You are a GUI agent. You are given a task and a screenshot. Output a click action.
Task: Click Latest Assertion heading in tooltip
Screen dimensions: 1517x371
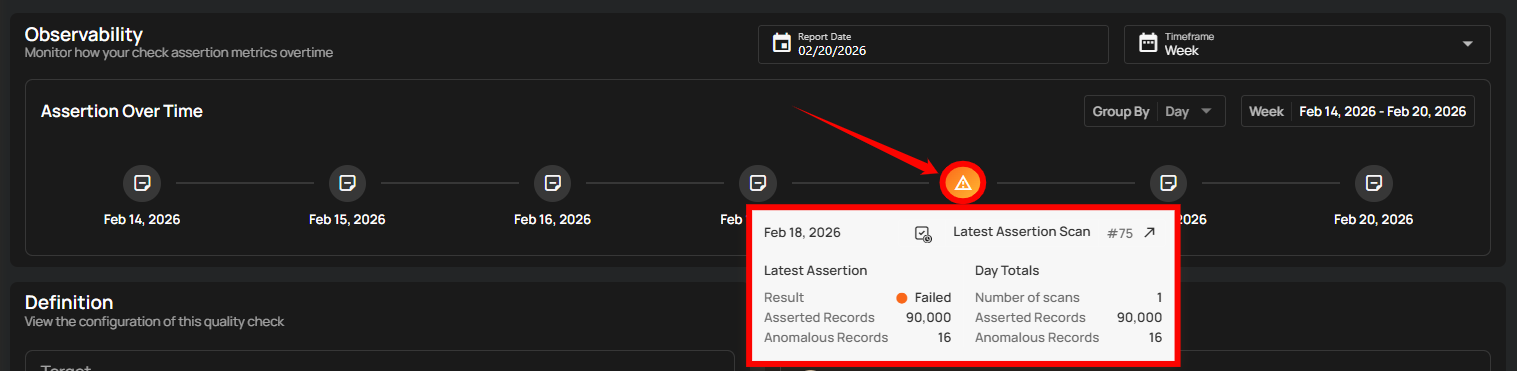click(x=815, y=270)
